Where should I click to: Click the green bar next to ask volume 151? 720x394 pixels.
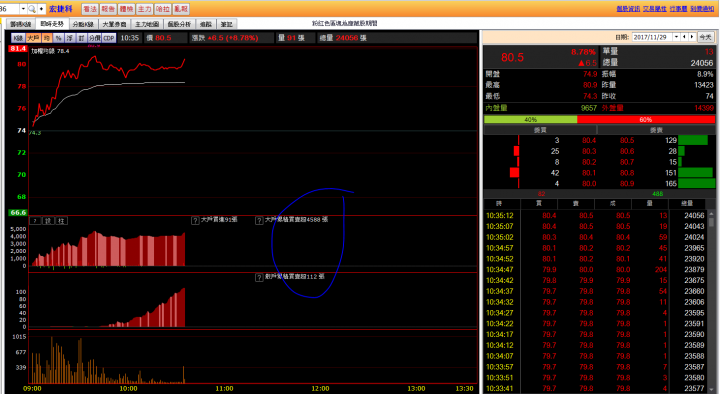coord(695,173)
